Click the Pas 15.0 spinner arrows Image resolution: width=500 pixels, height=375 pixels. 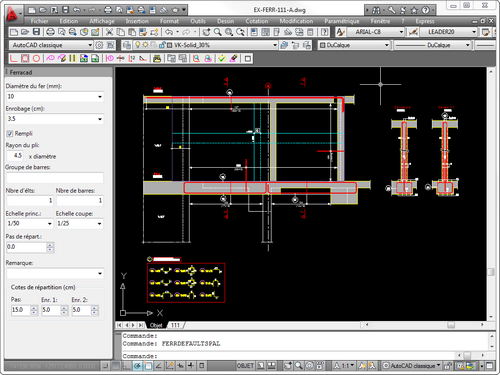pyautogui.click(x=34, y=310)
